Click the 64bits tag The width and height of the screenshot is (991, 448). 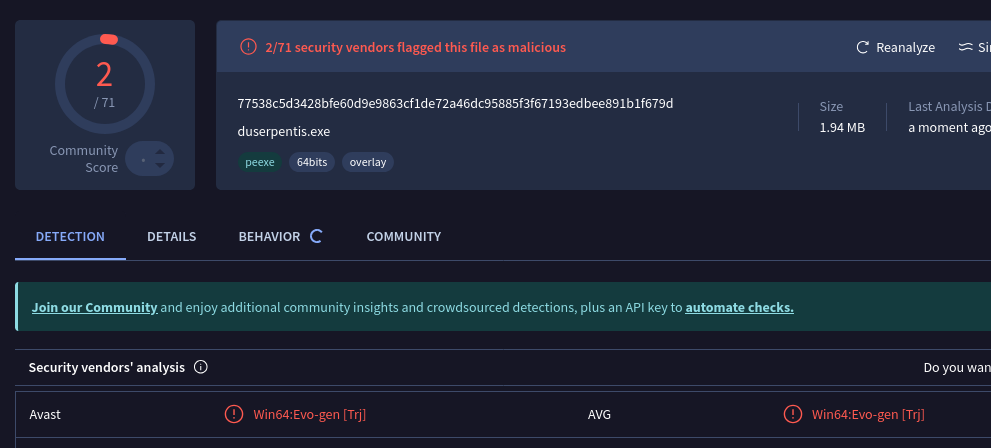[x=312, y=161]
